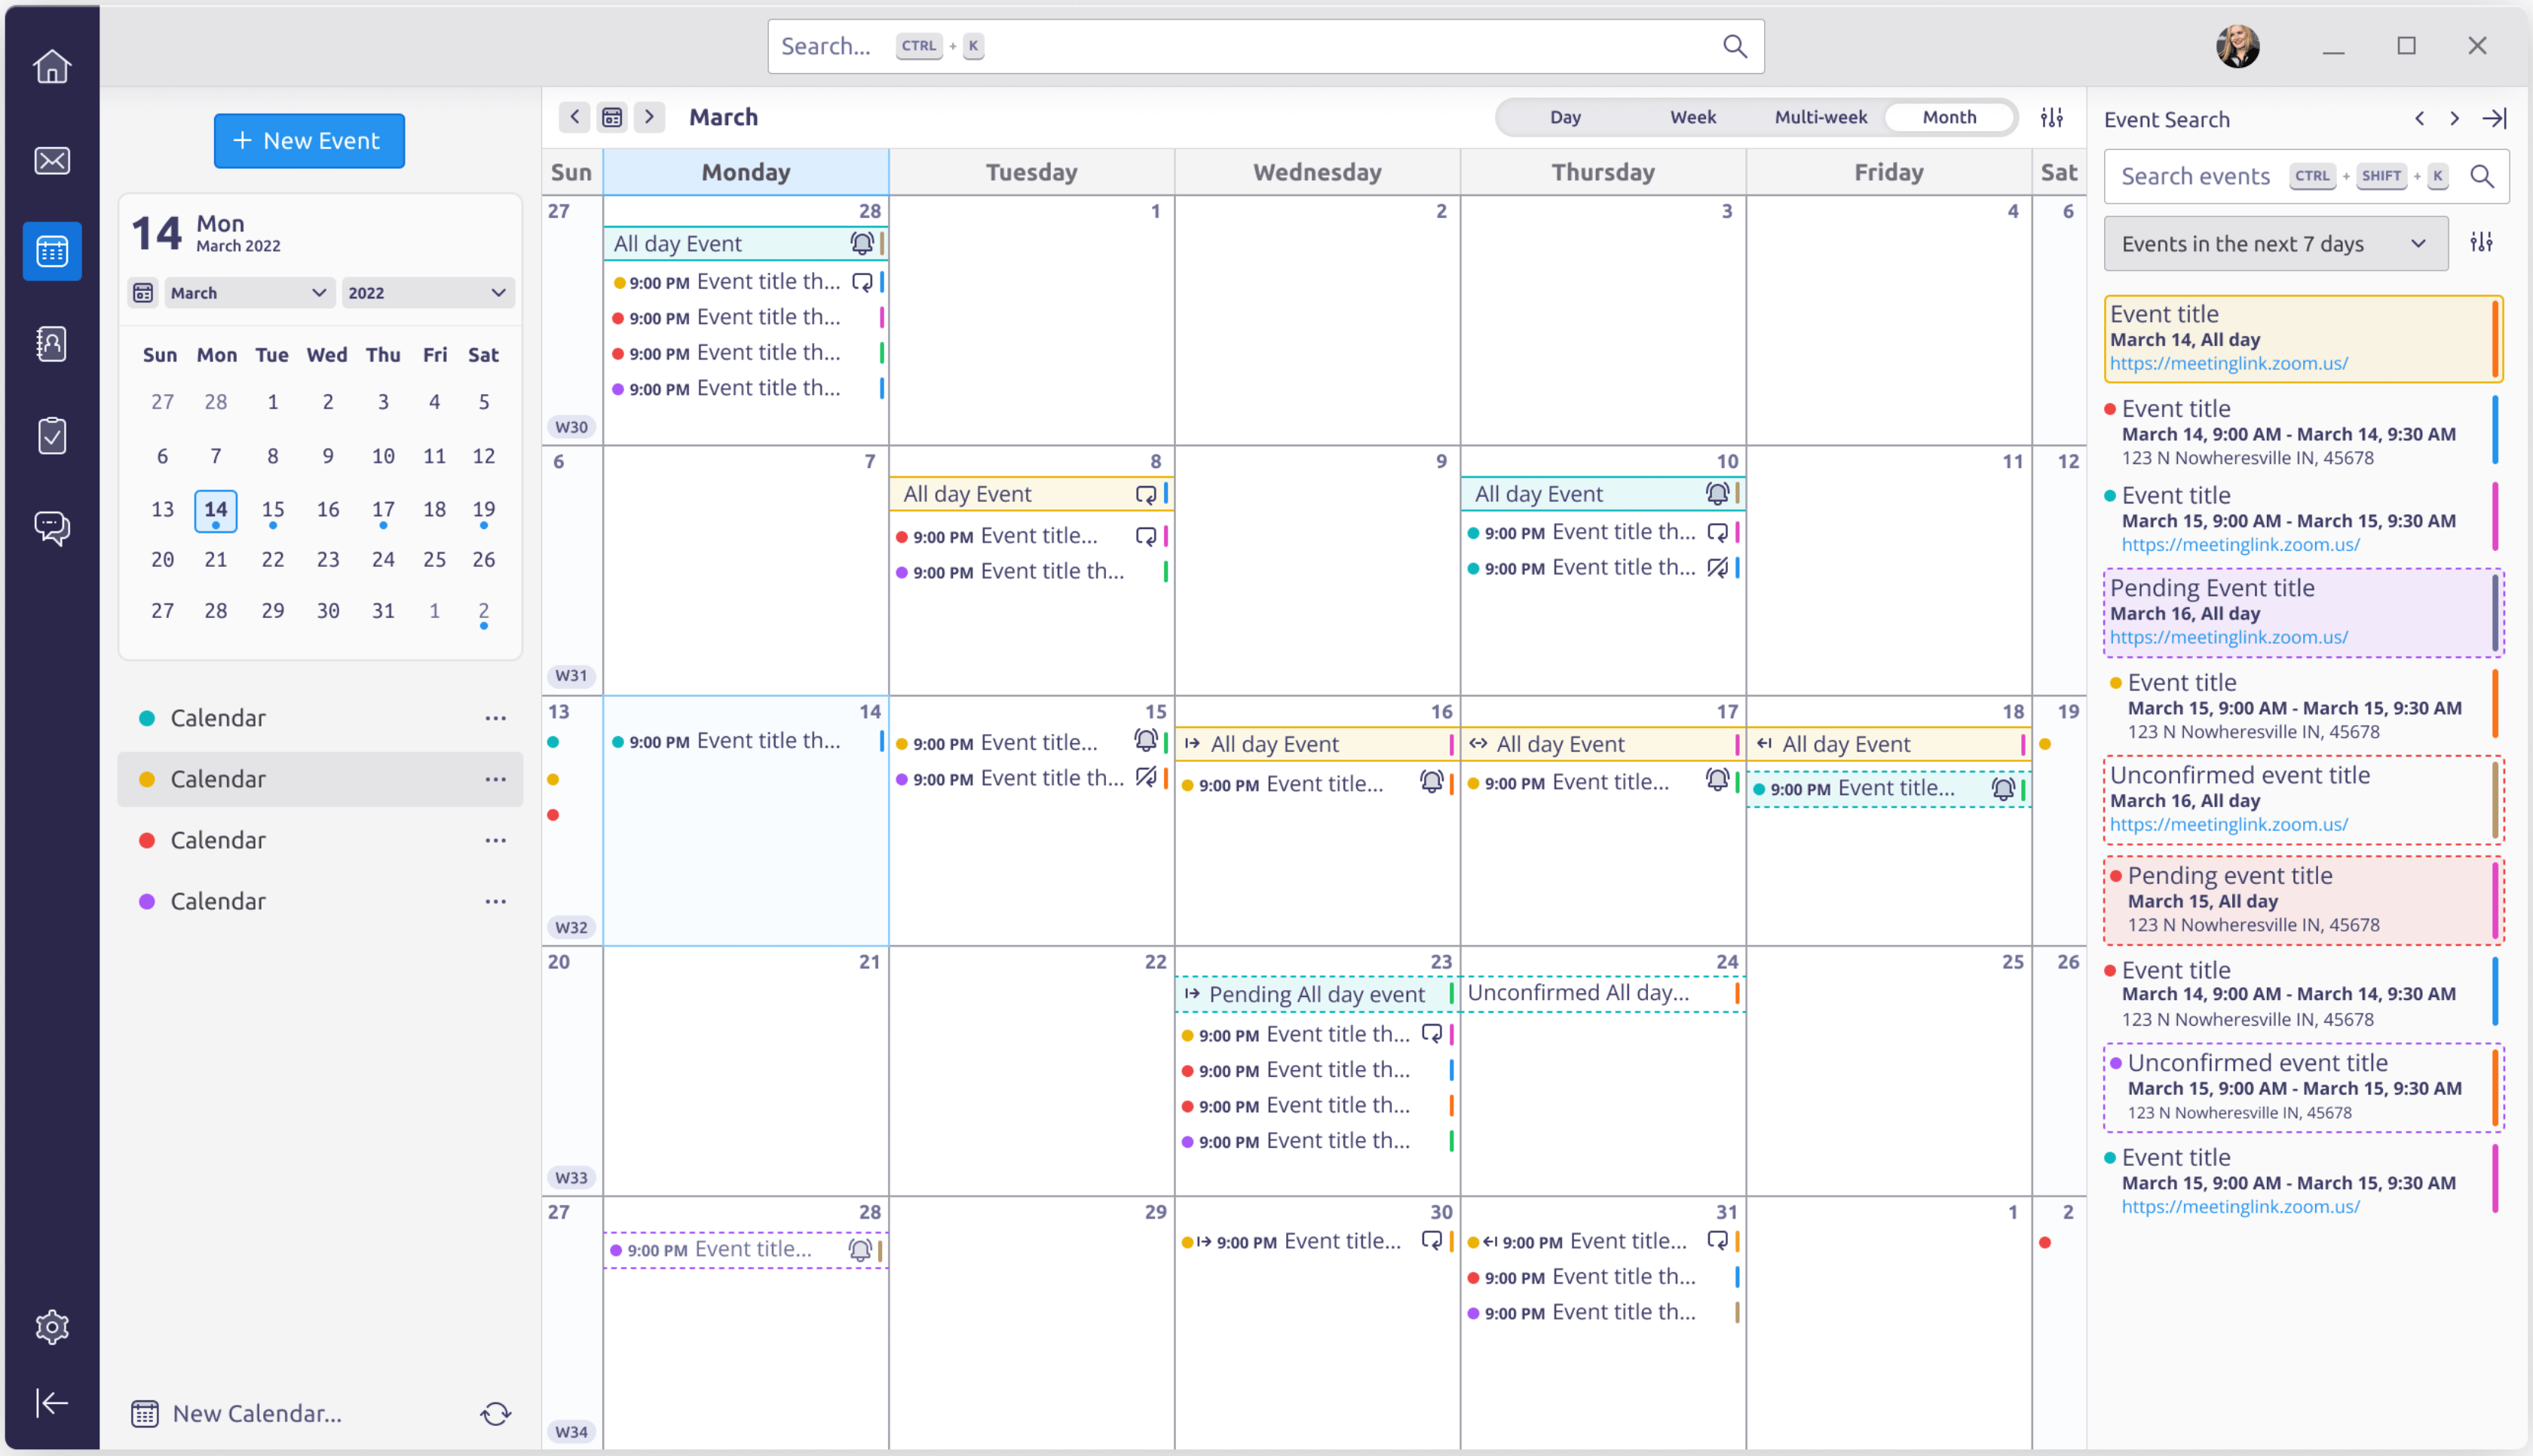Open the 2022 year dropdown
2533x1456 pixels.
coord(427,293)
